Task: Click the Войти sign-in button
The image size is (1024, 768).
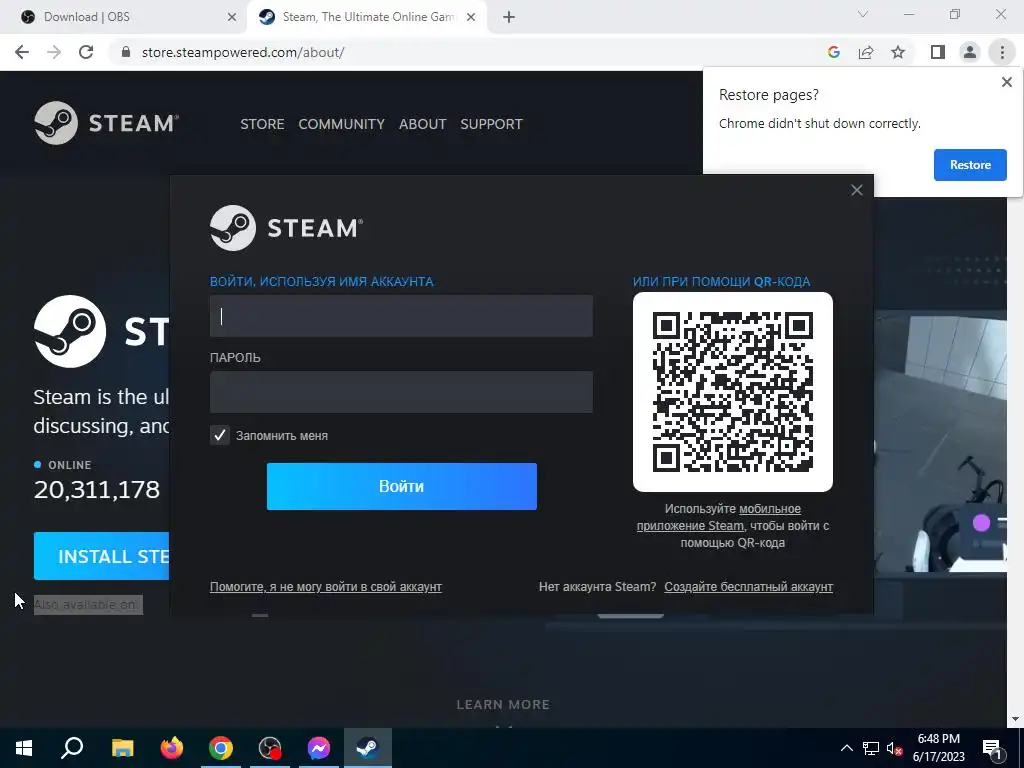Action: coord(402,487)
